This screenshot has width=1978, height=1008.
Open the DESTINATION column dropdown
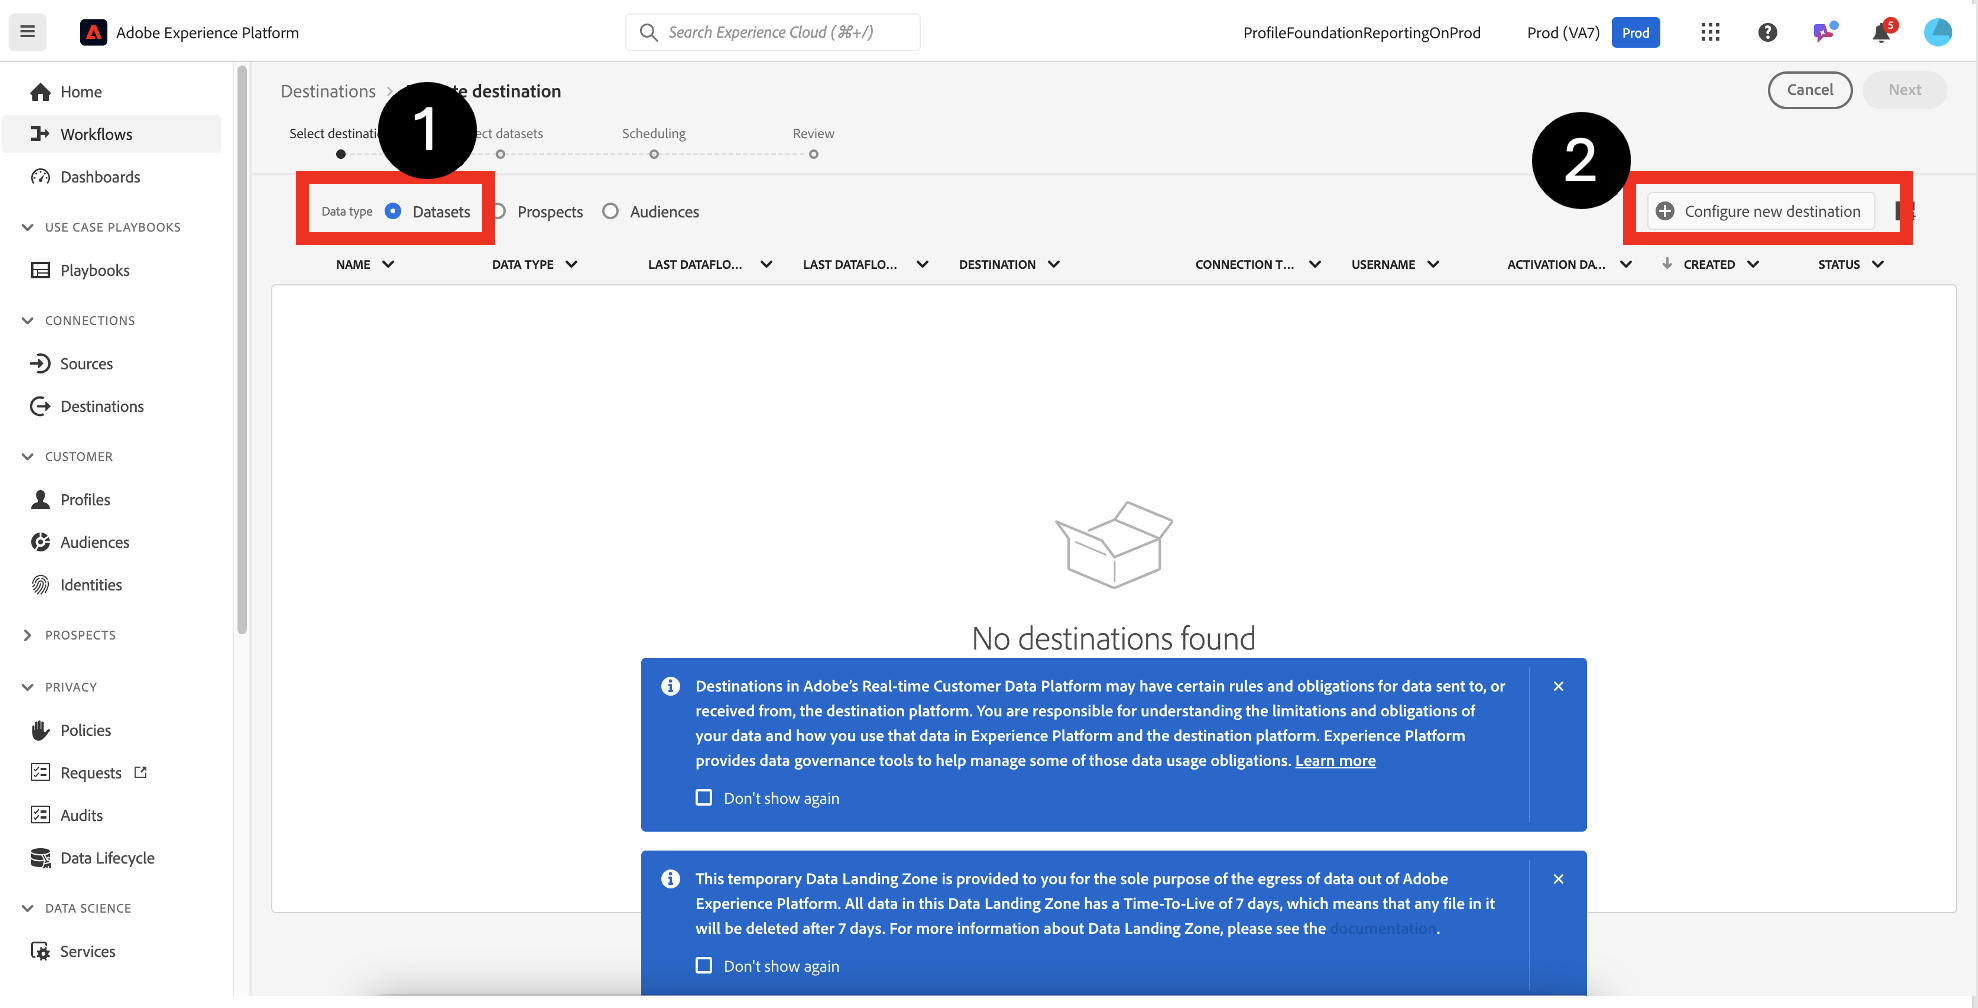coord(1054,265)
